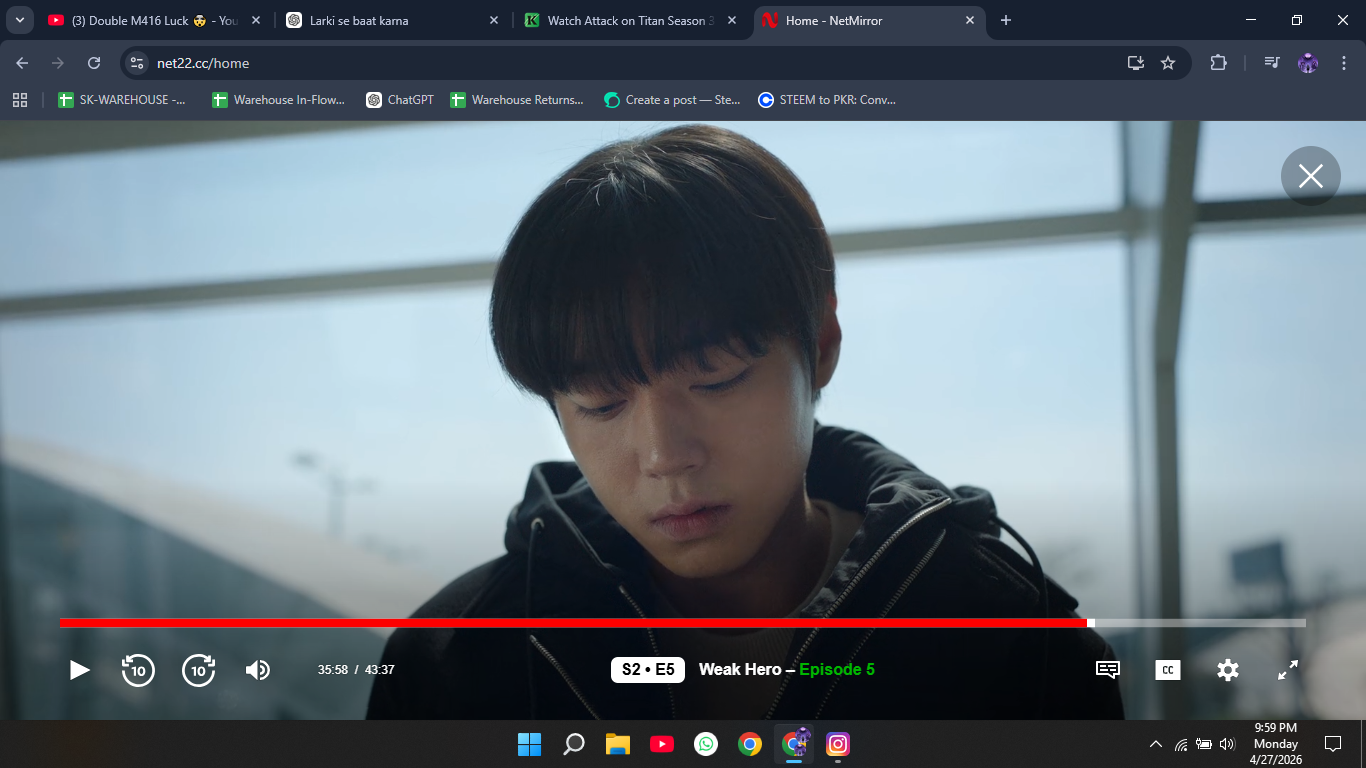This screenshot has height=768, width=1366.
Task: Play the paused Weak Hero video
Action: [x=79, y=670]
